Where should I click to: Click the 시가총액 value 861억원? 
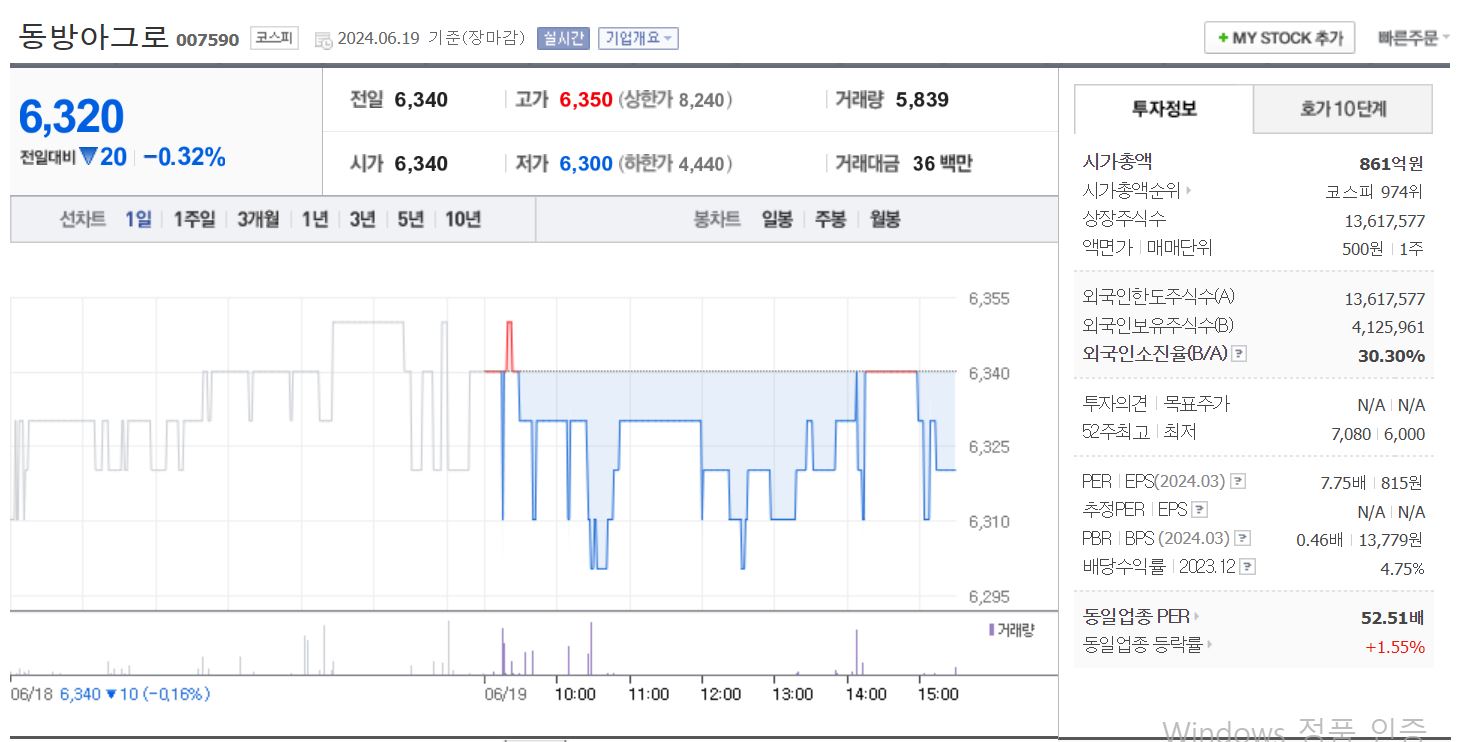pos(1392,164)
